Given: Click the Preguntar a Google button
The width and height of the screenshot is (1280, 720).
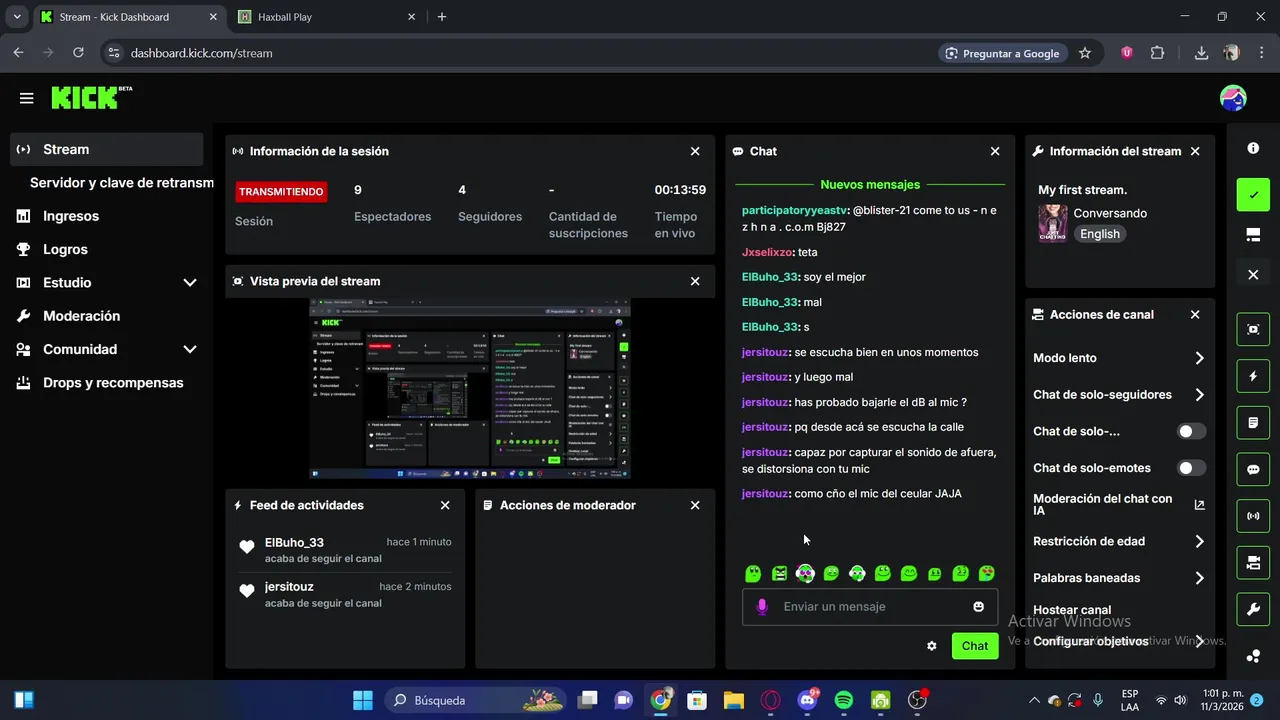Looking at the screenshot, I should point(1002,53).
